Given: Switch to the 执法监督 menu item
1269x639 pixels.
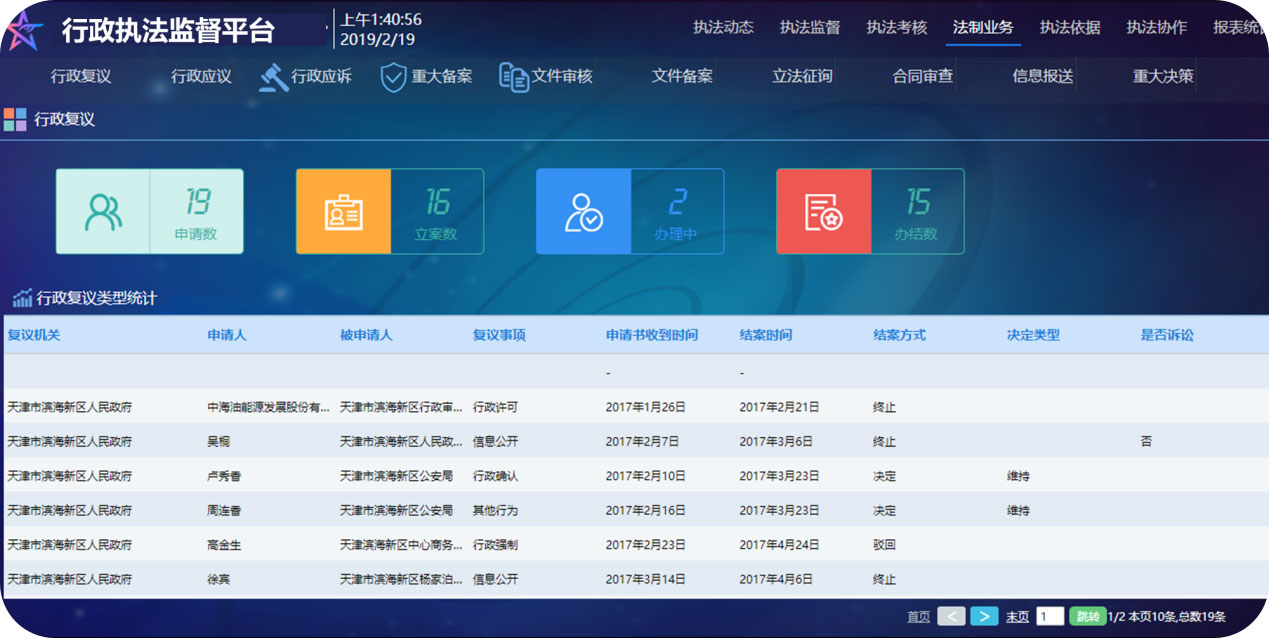Looking at the screenshot, I should click(x=807, y=28).
